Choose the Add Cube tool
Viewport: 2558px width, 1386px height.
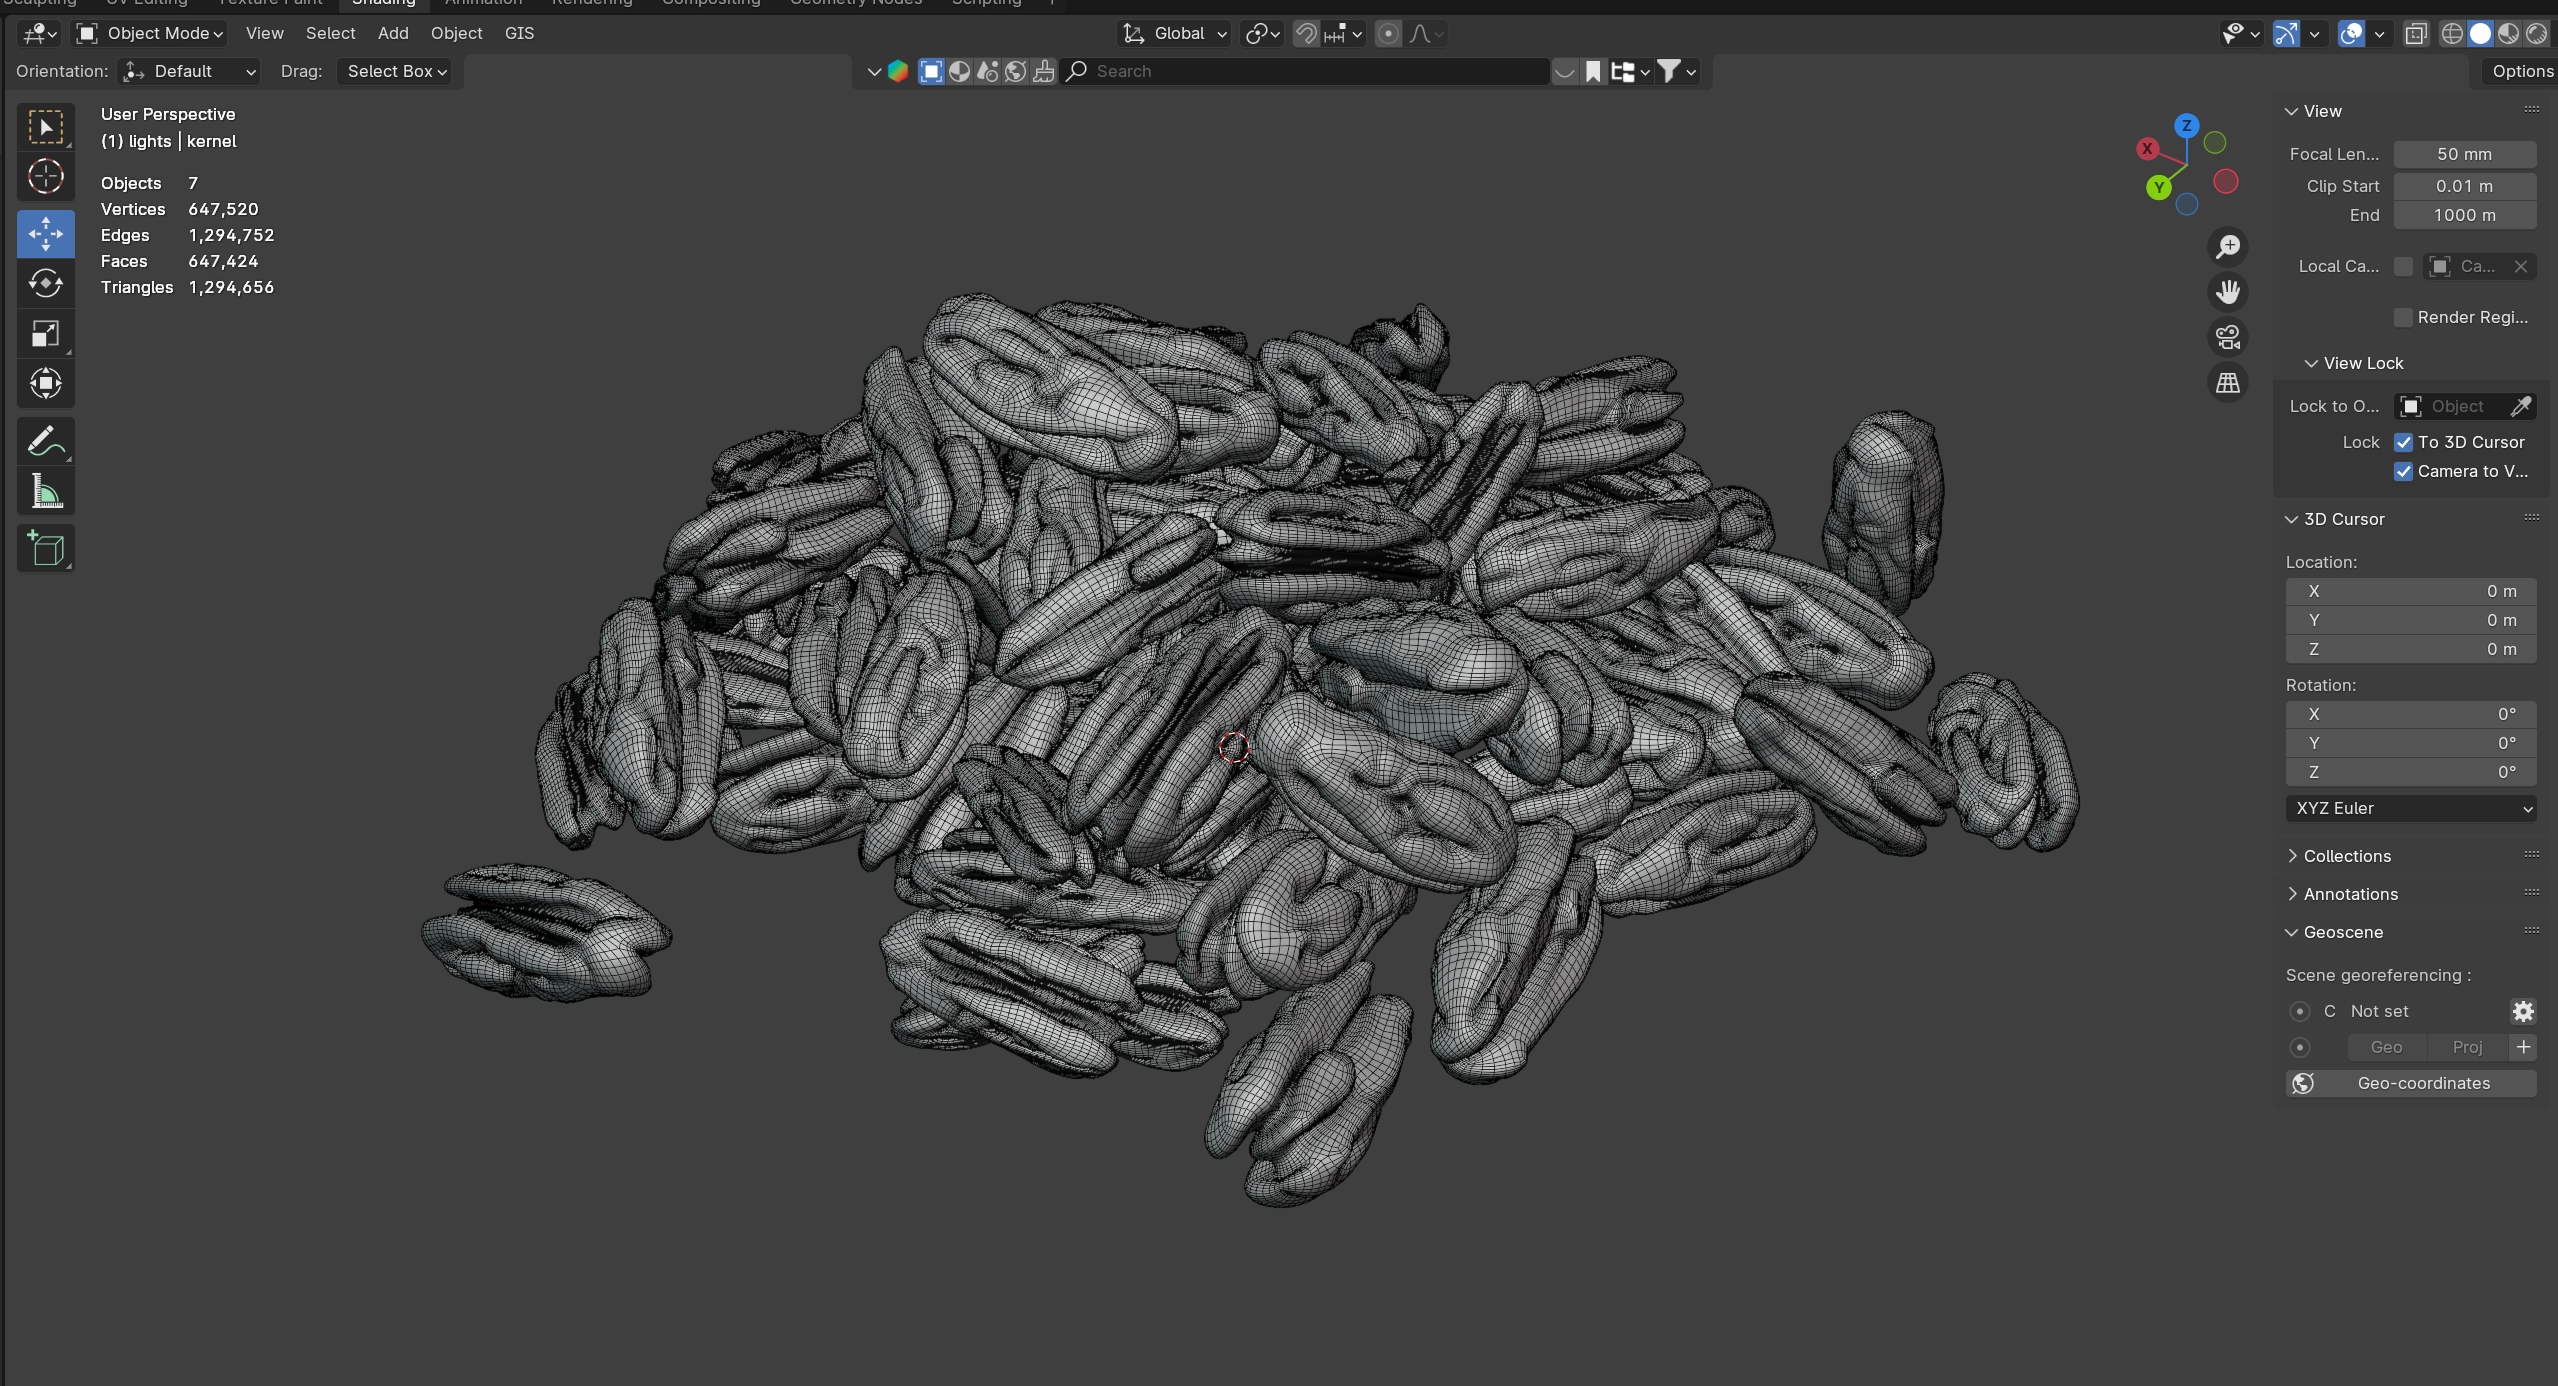pos(45,549)
